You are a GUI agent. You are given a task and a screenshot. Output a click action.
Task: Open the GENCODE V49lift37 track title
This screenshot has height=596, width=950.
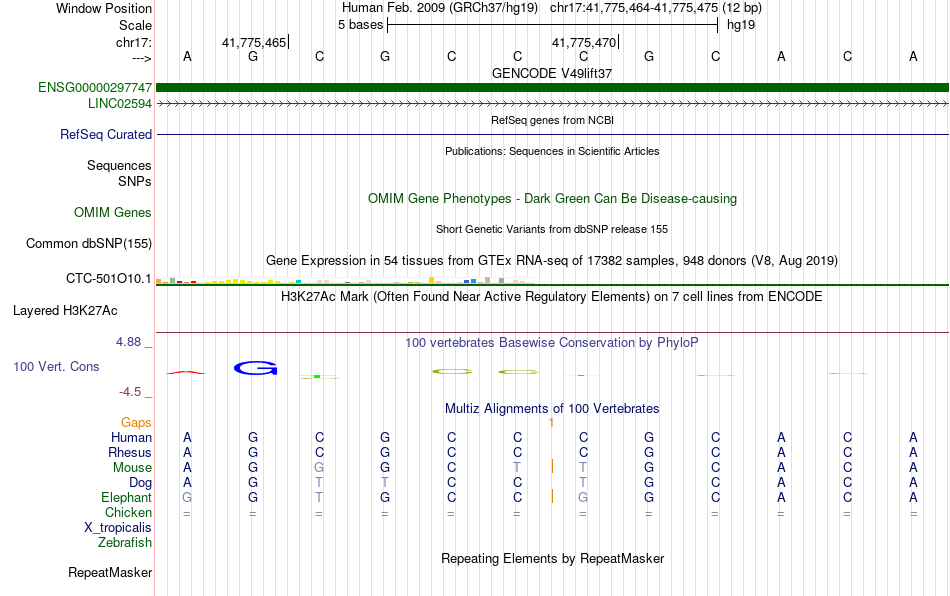(552, 73)
